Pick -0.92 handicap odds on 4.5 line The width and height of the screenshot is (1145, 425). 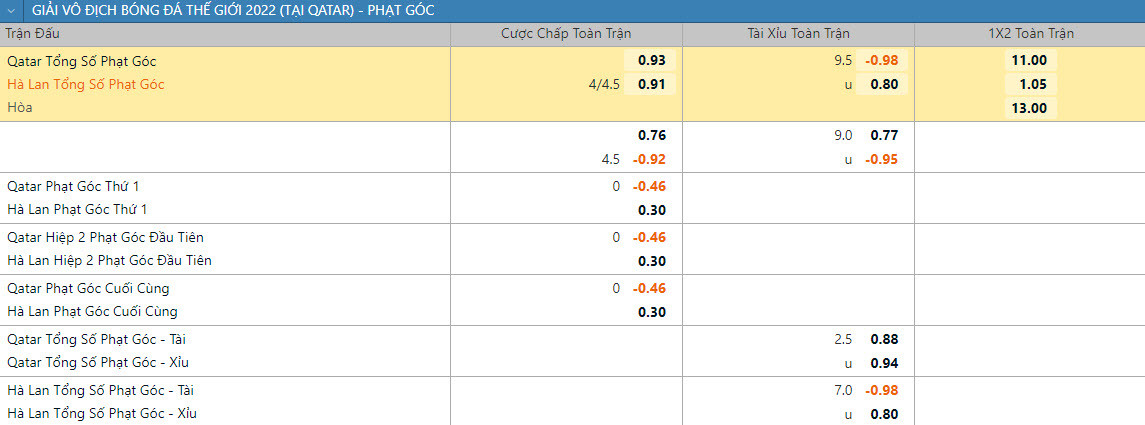(649, 159)
